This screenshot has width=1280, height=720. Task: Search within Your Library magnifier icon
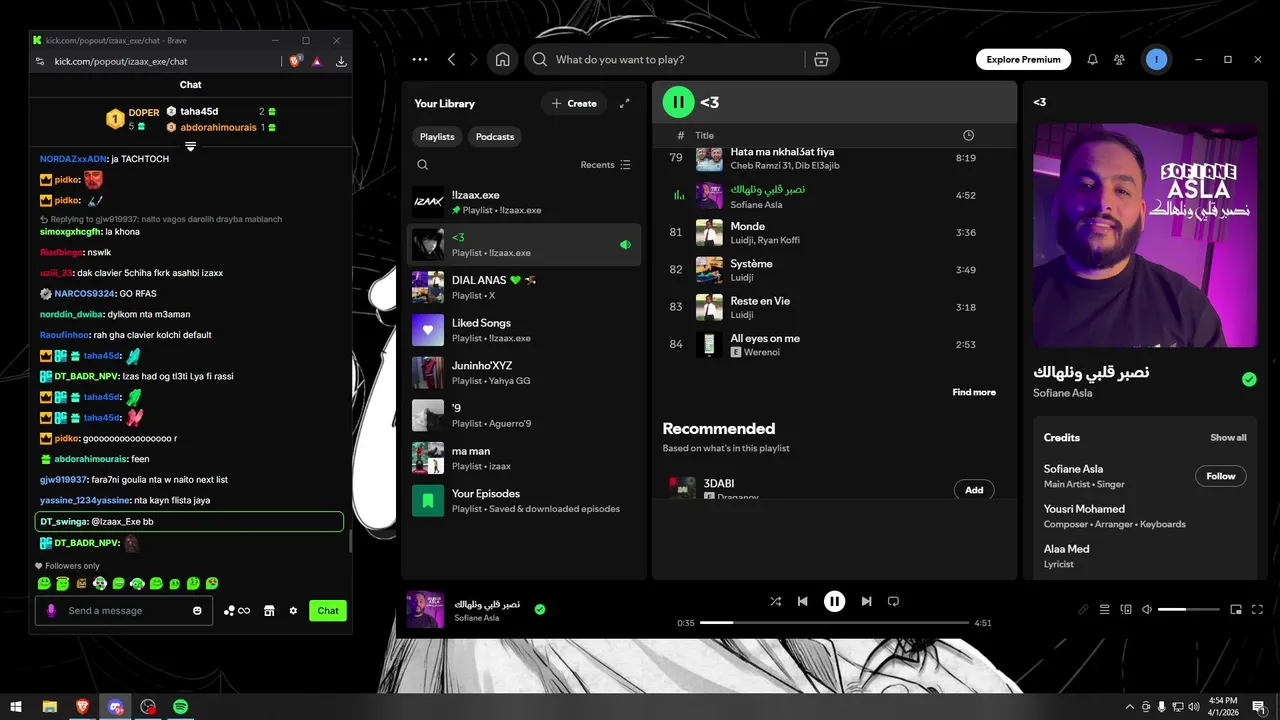pyautogui.click(x=422, y=165)
